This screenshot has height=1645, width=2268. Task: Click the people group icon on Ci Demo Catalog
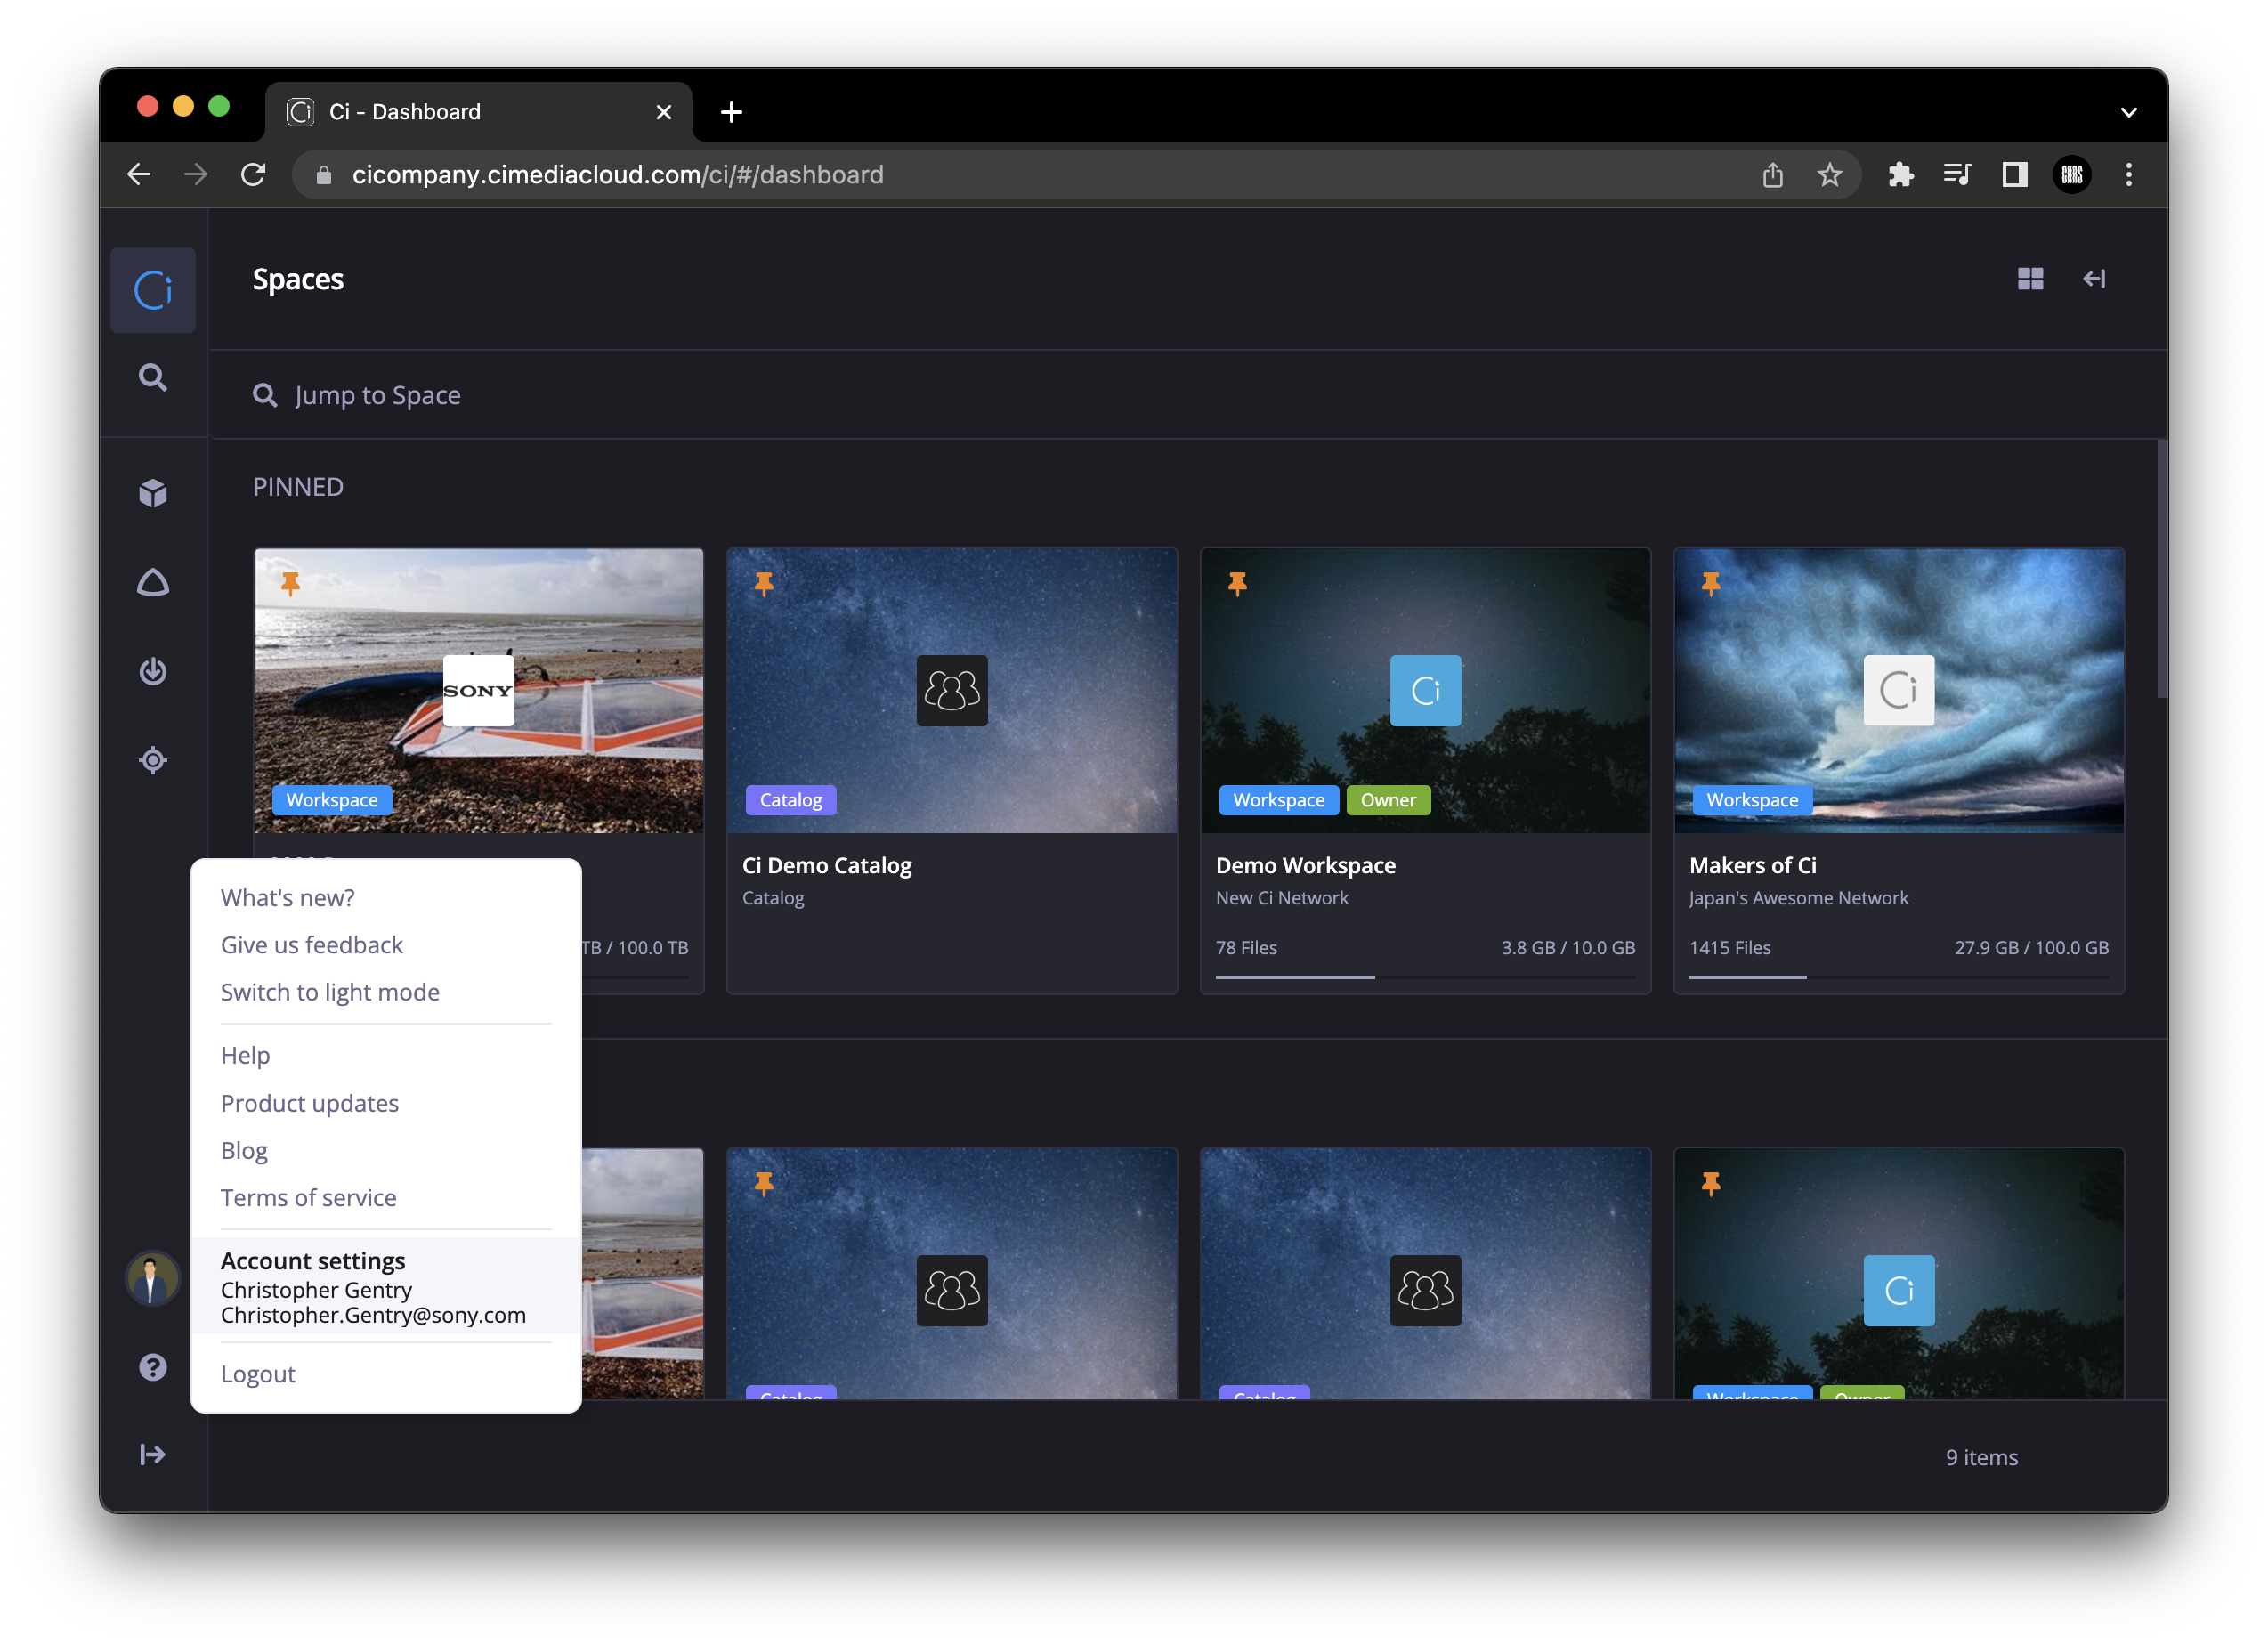pos(952,690)
